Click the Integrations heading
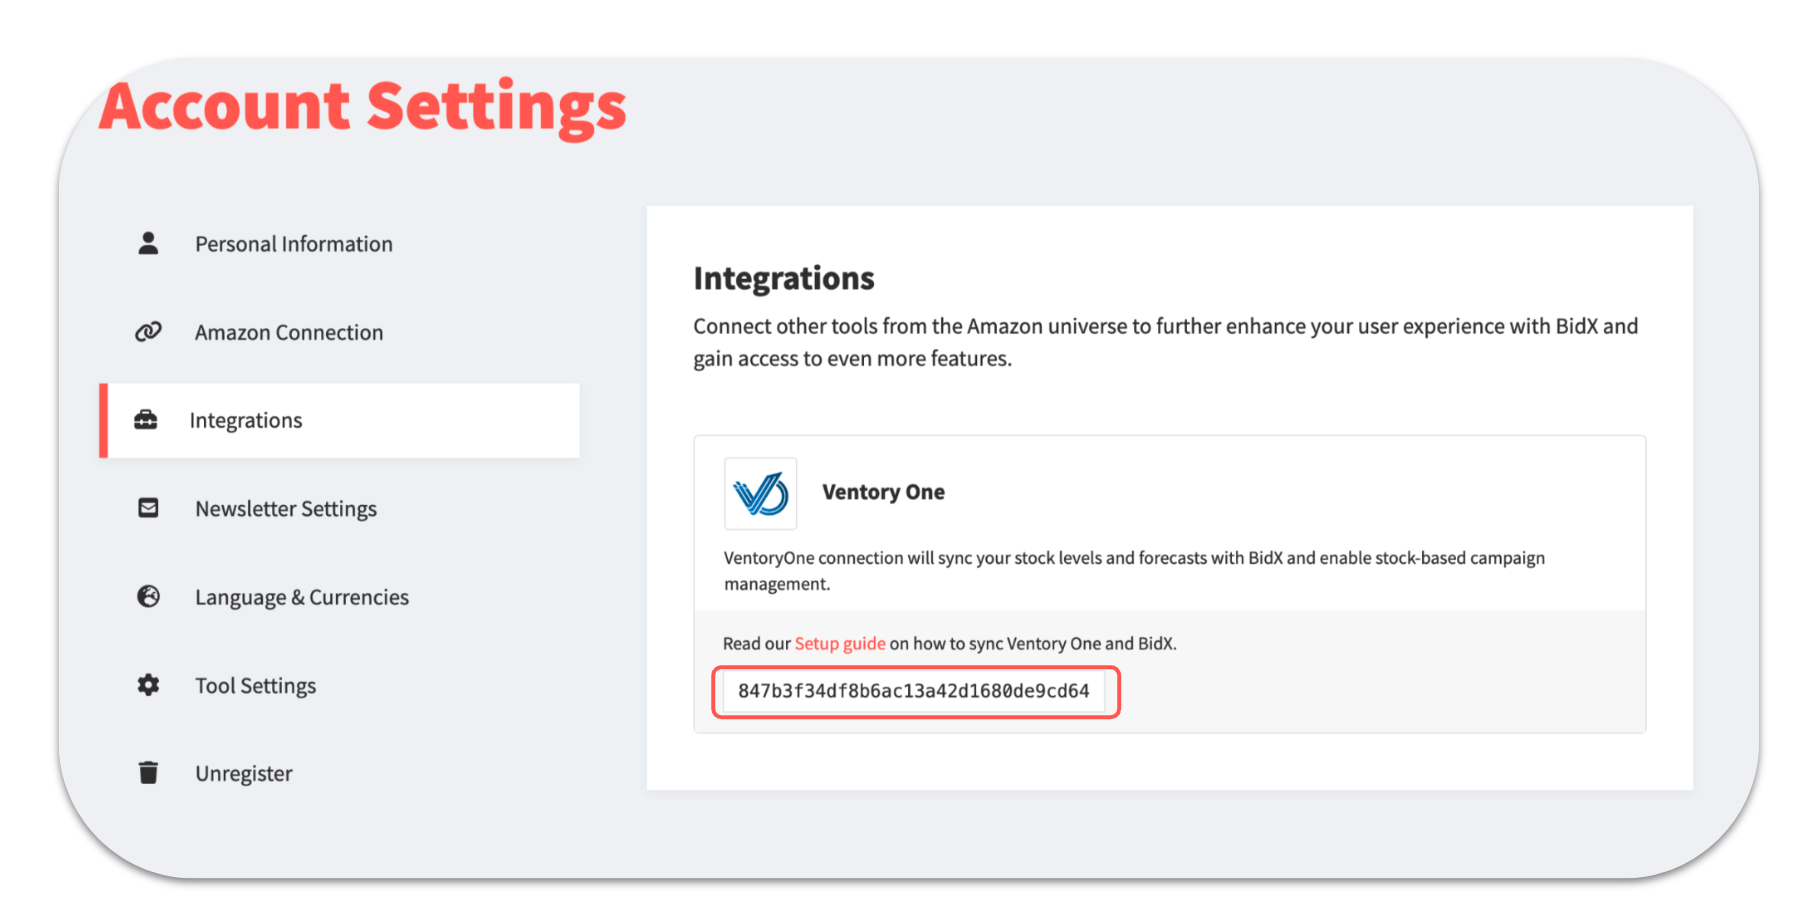 [x=784, y=278]
